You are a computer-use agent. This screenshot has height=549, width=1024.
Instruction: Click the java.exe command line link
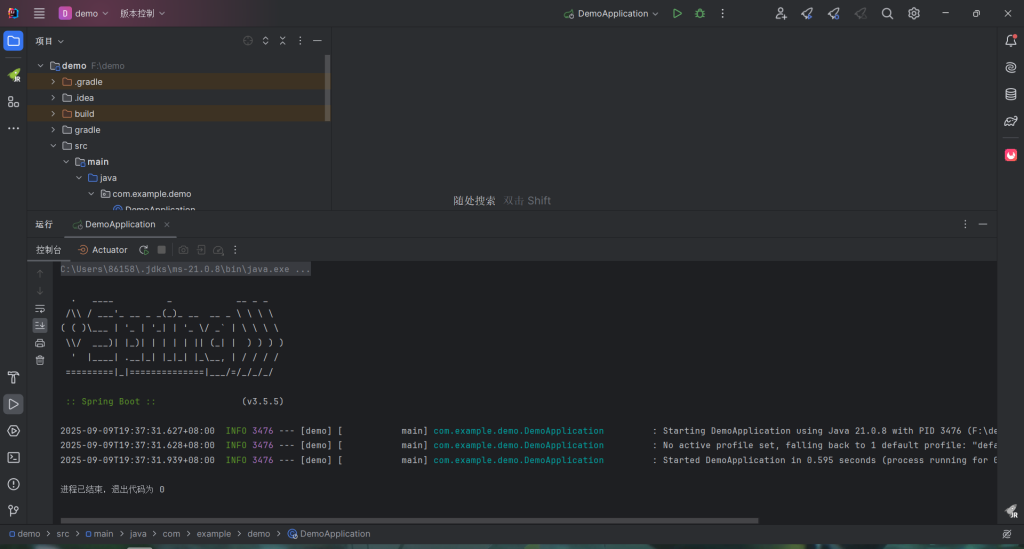185,269
